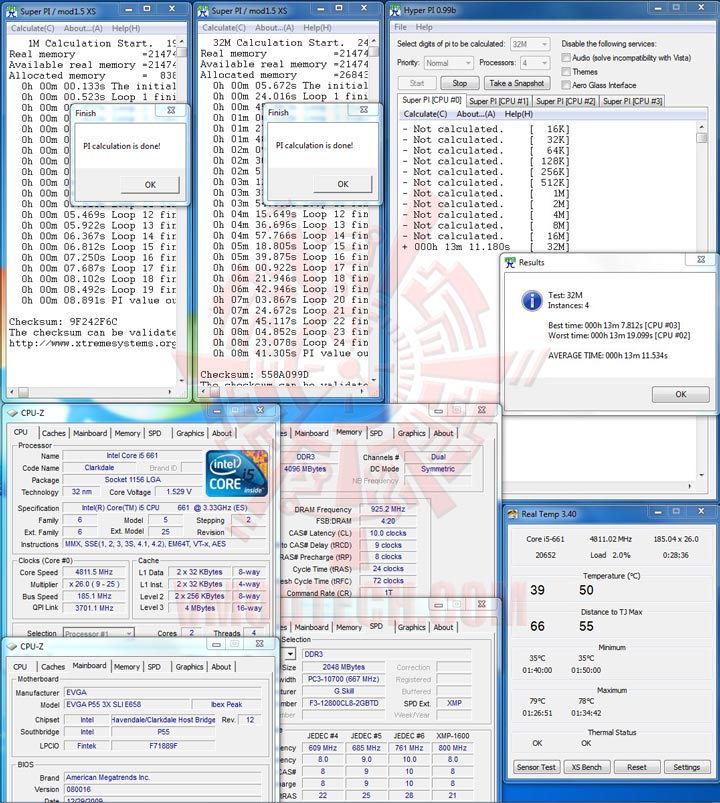Click Take a Snapshot button

coord(517,83)
